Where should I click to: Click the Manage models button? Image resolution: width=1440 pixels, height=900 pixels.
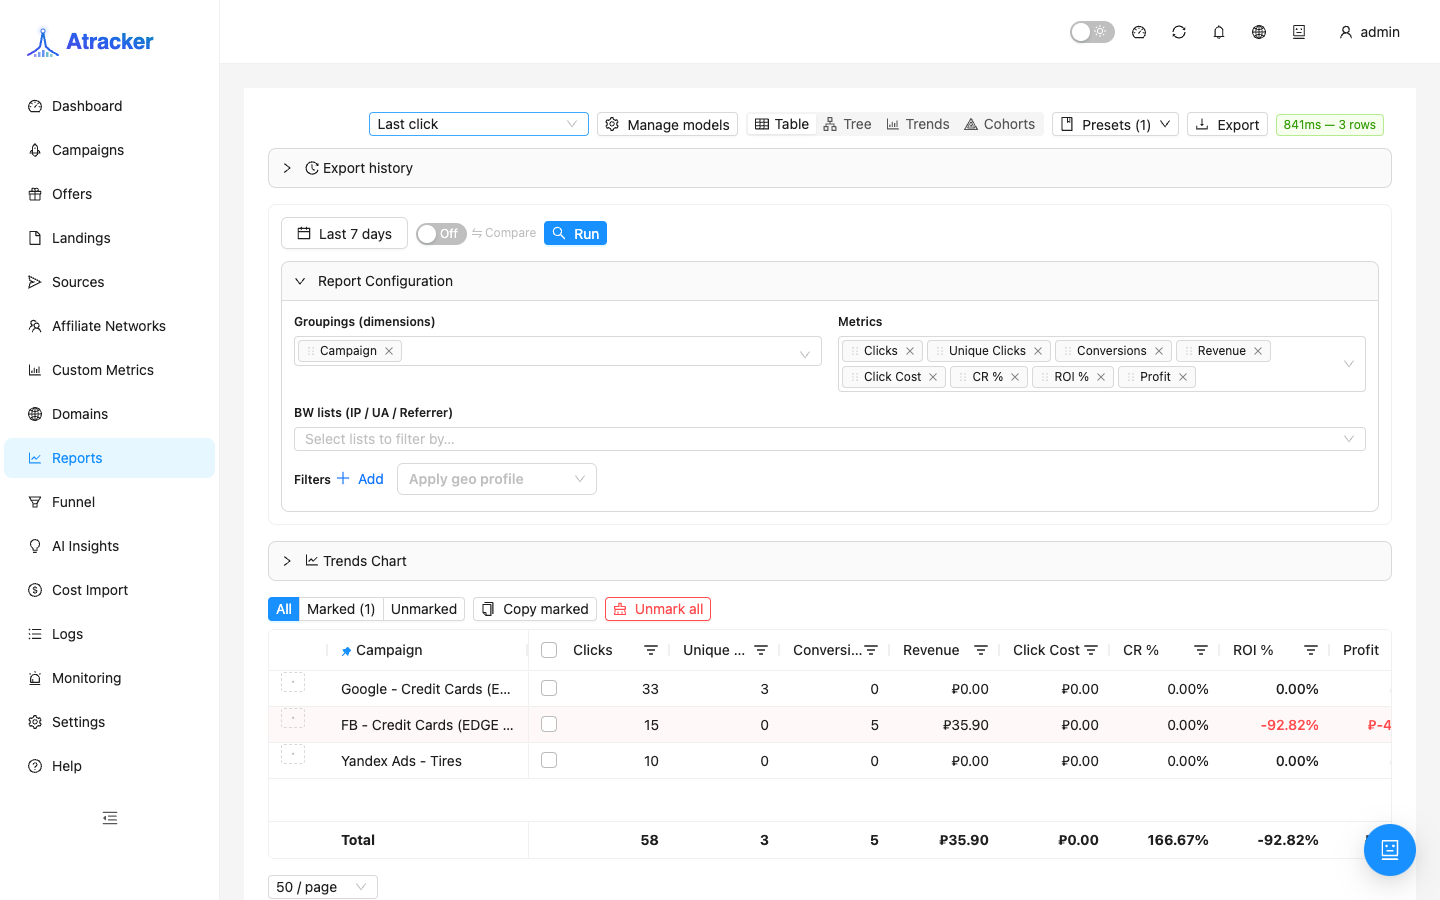667,124
